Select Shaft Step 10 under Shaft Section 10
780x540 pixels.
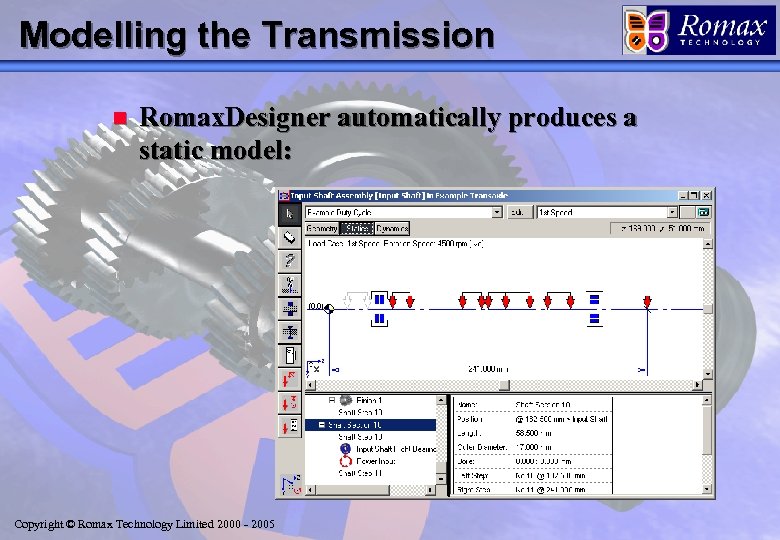360,437
